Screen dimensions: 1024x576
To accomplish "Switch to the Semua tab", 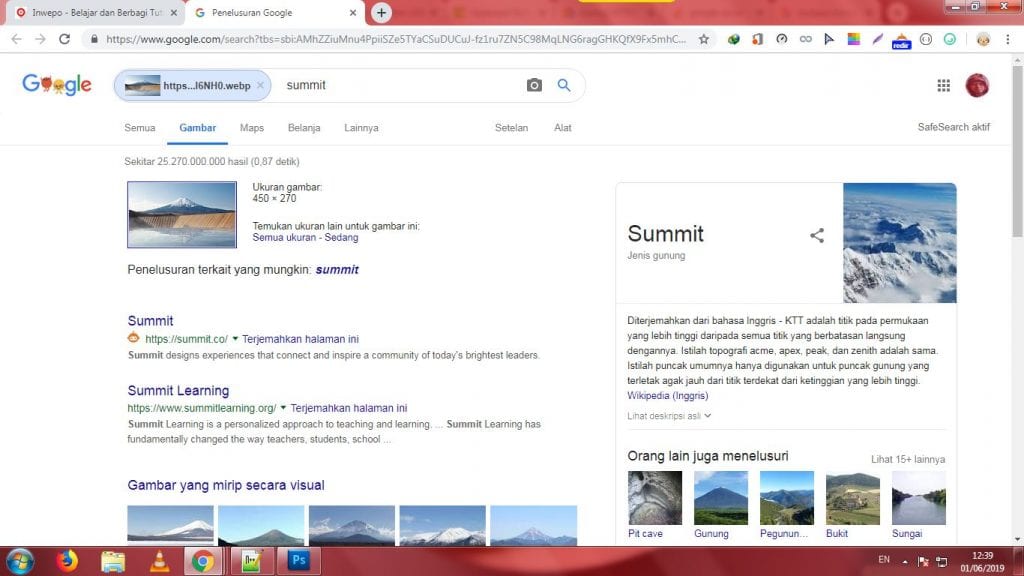I will 140,128.
